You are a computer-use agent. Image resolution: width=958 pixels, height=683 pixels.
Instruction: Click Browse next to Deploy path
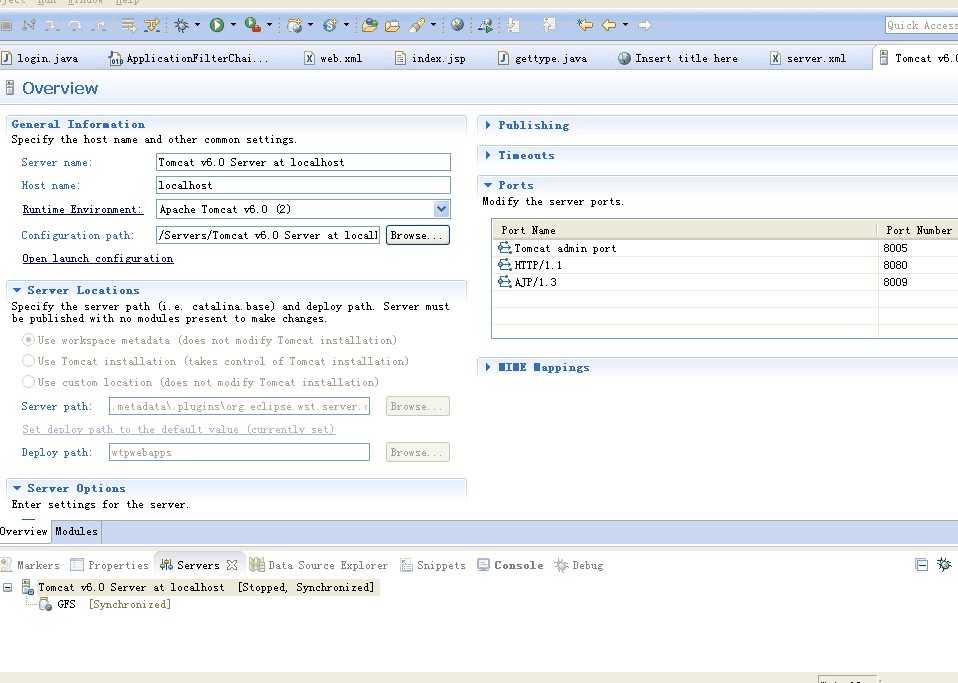(x=418, y=452)
